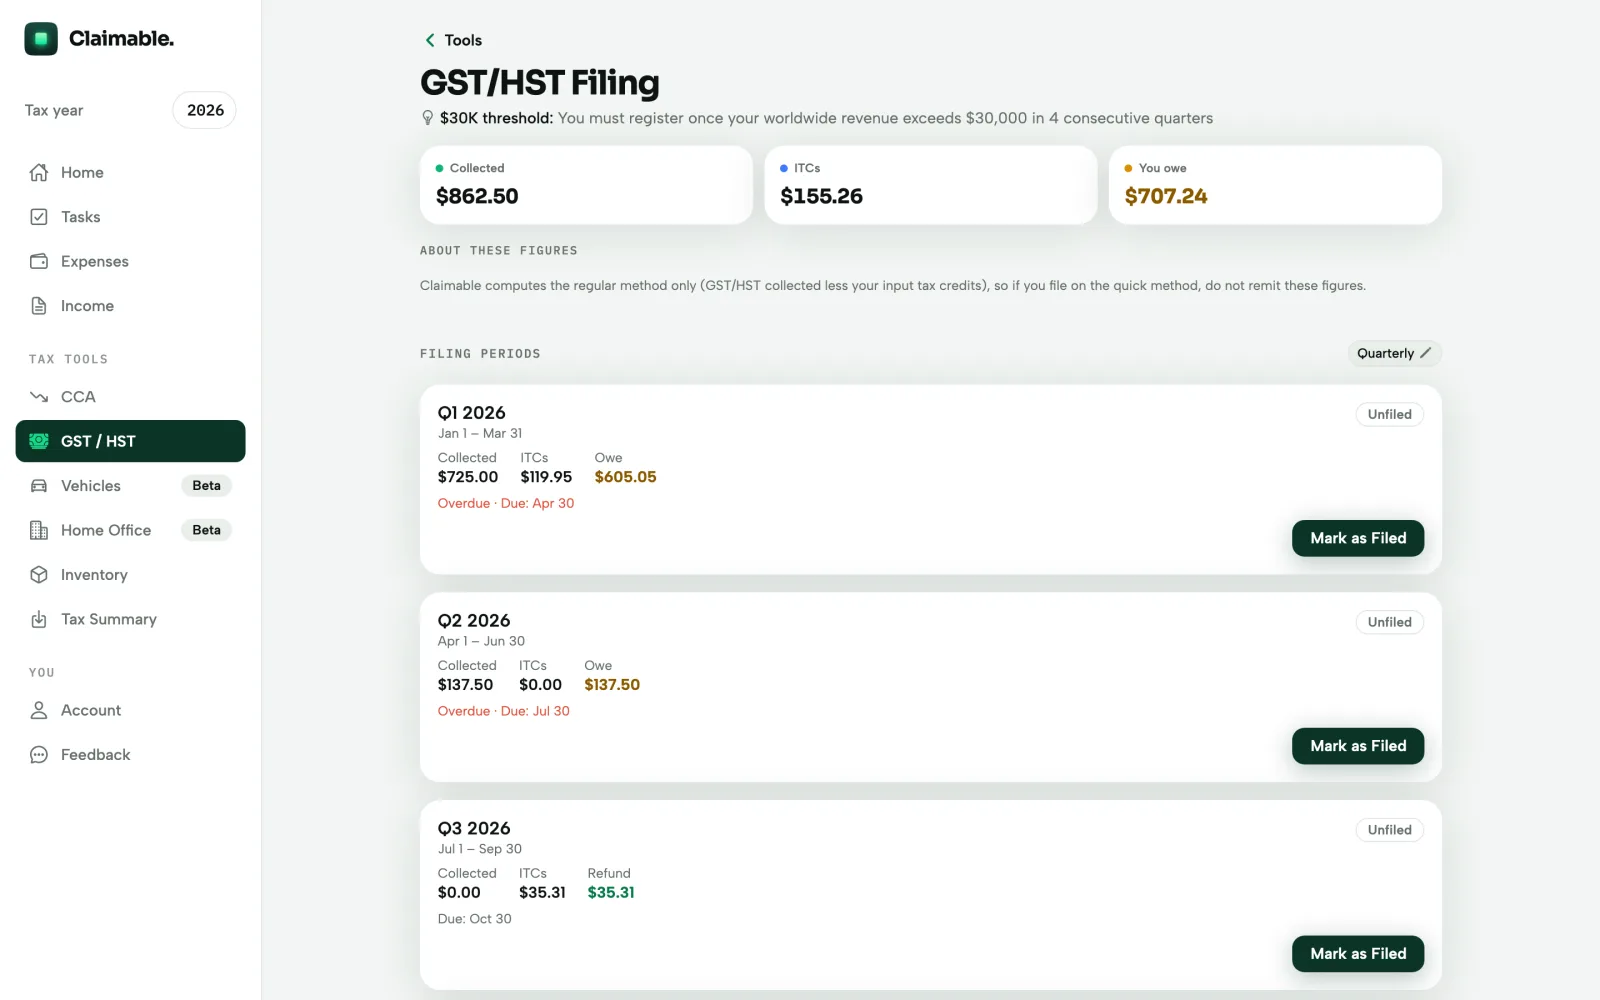The image size is (1600, 1000).
Task: Click the 'Overdue · Due: Jul 30' text
Action: [x=504, y=711]
